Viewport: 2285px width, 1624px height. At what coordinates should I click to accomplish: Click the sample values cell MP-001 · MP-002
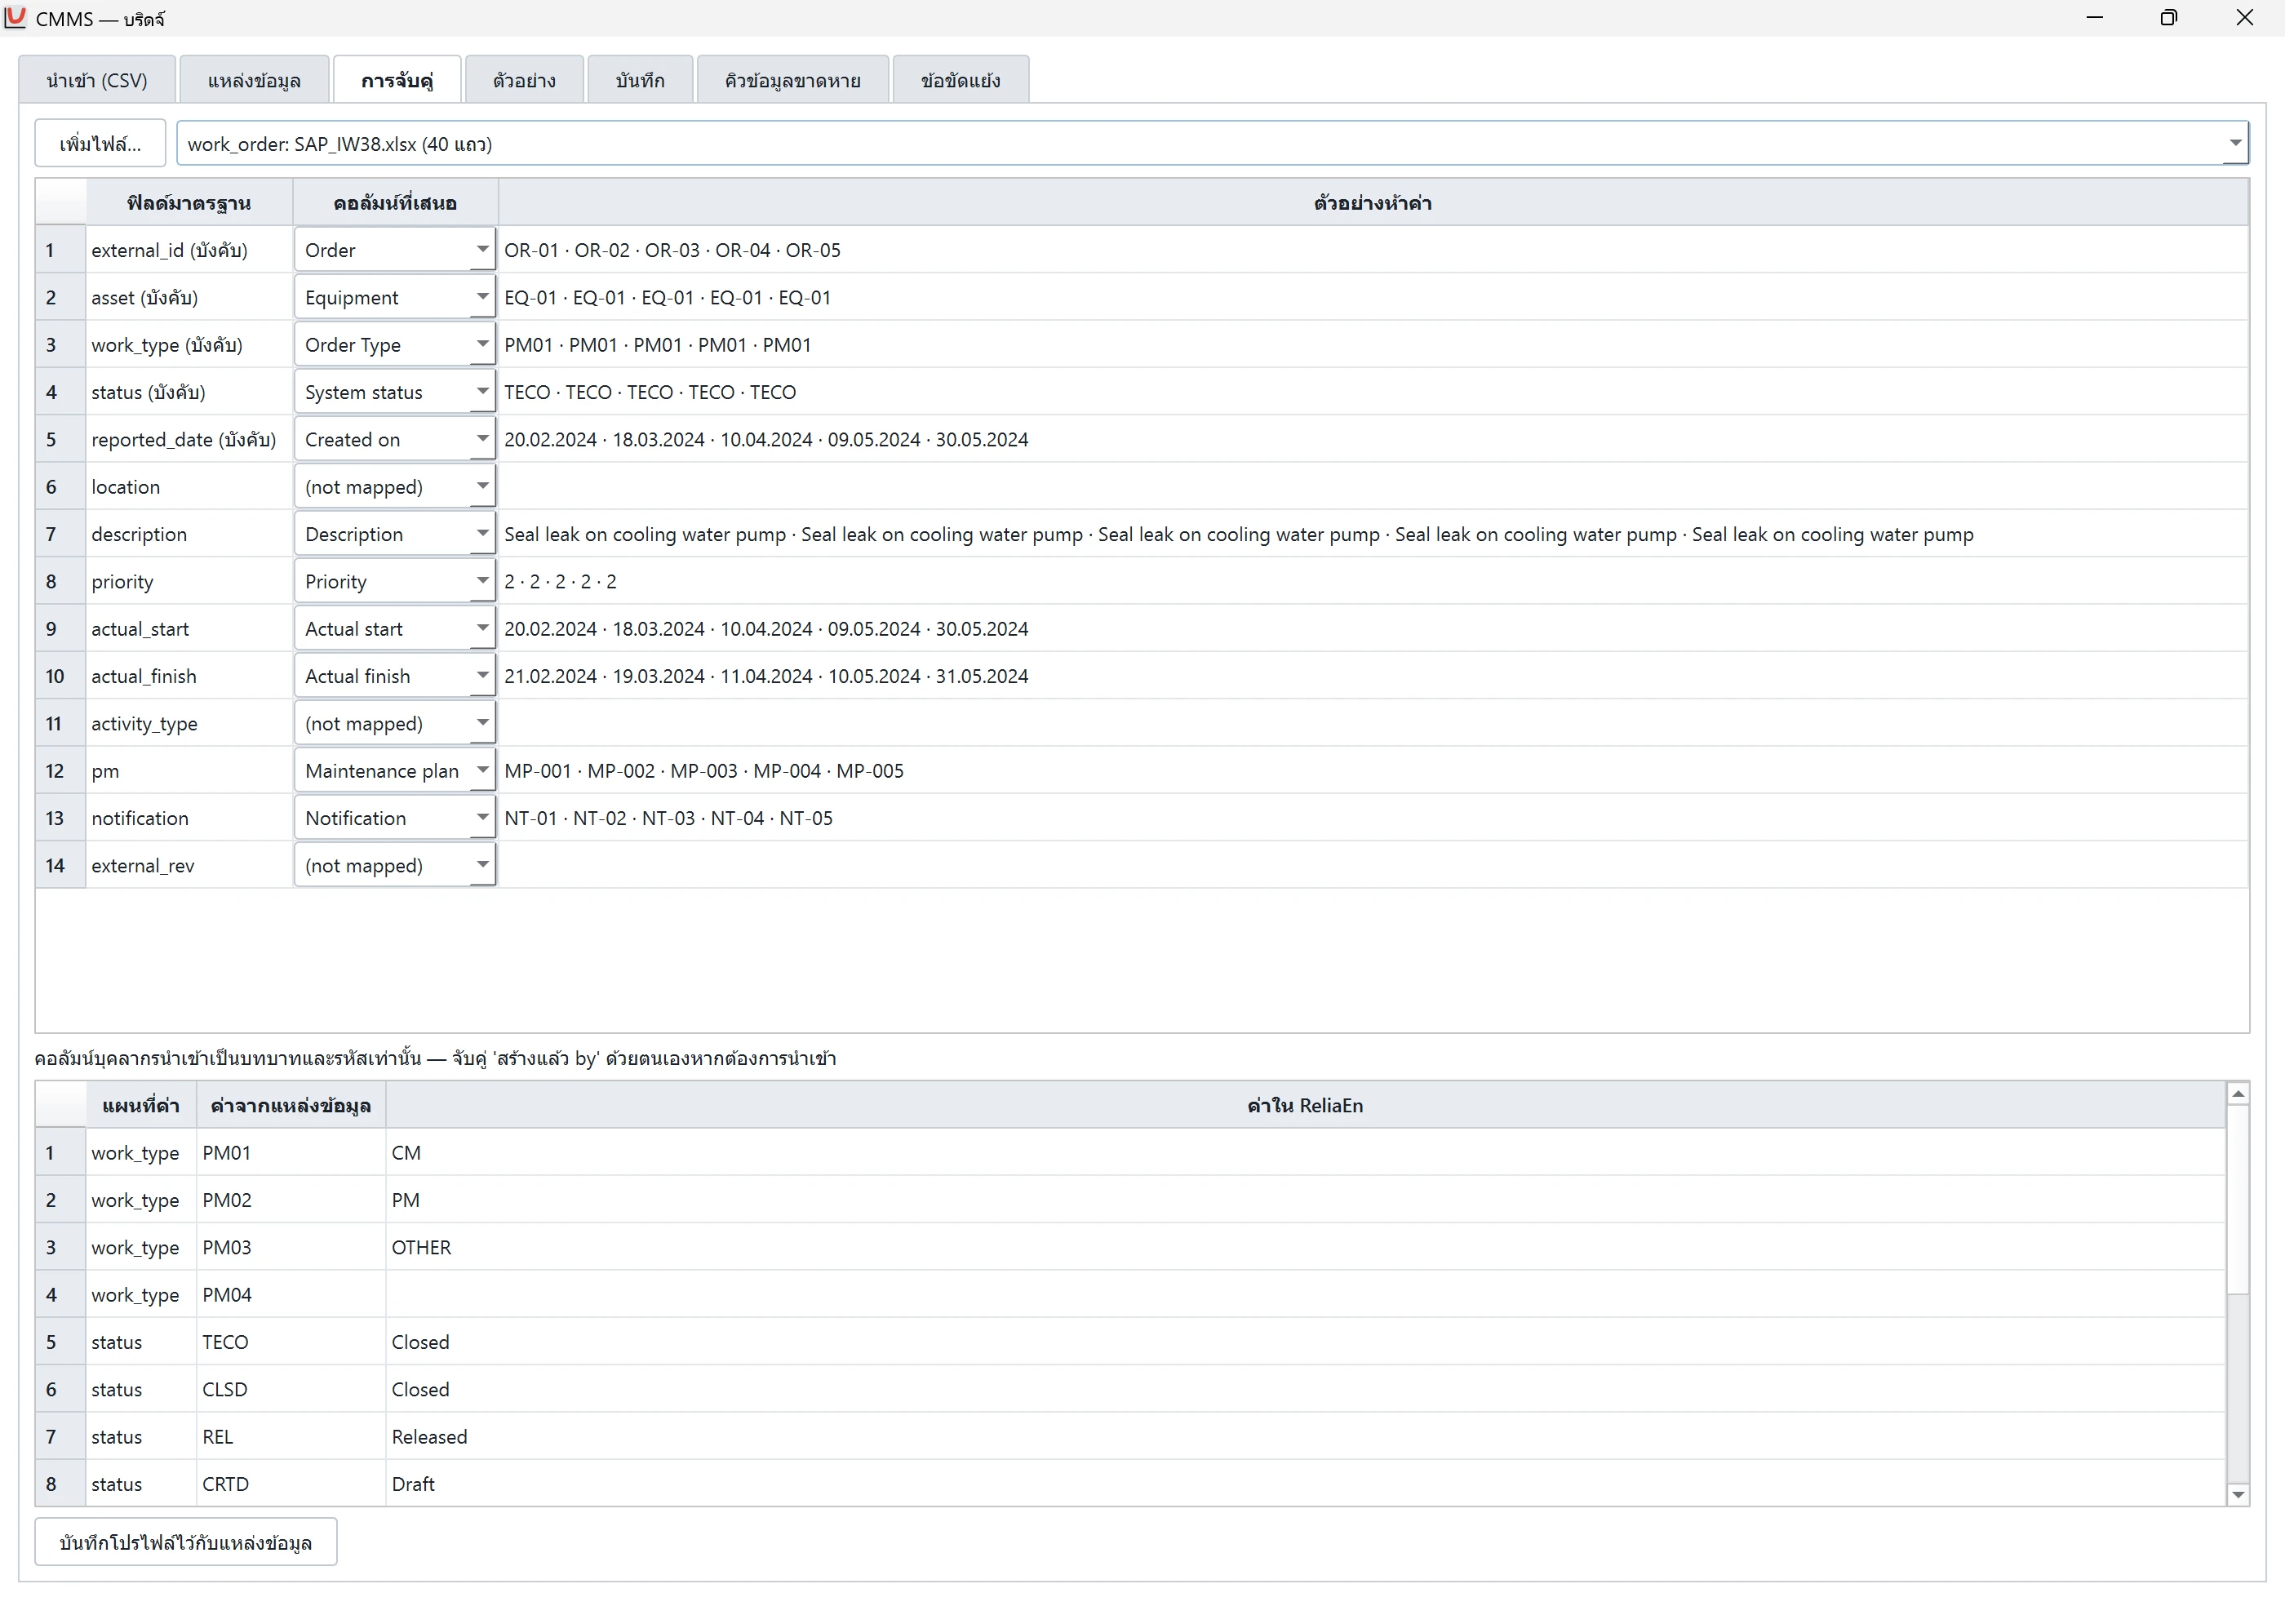point(1373,770)
